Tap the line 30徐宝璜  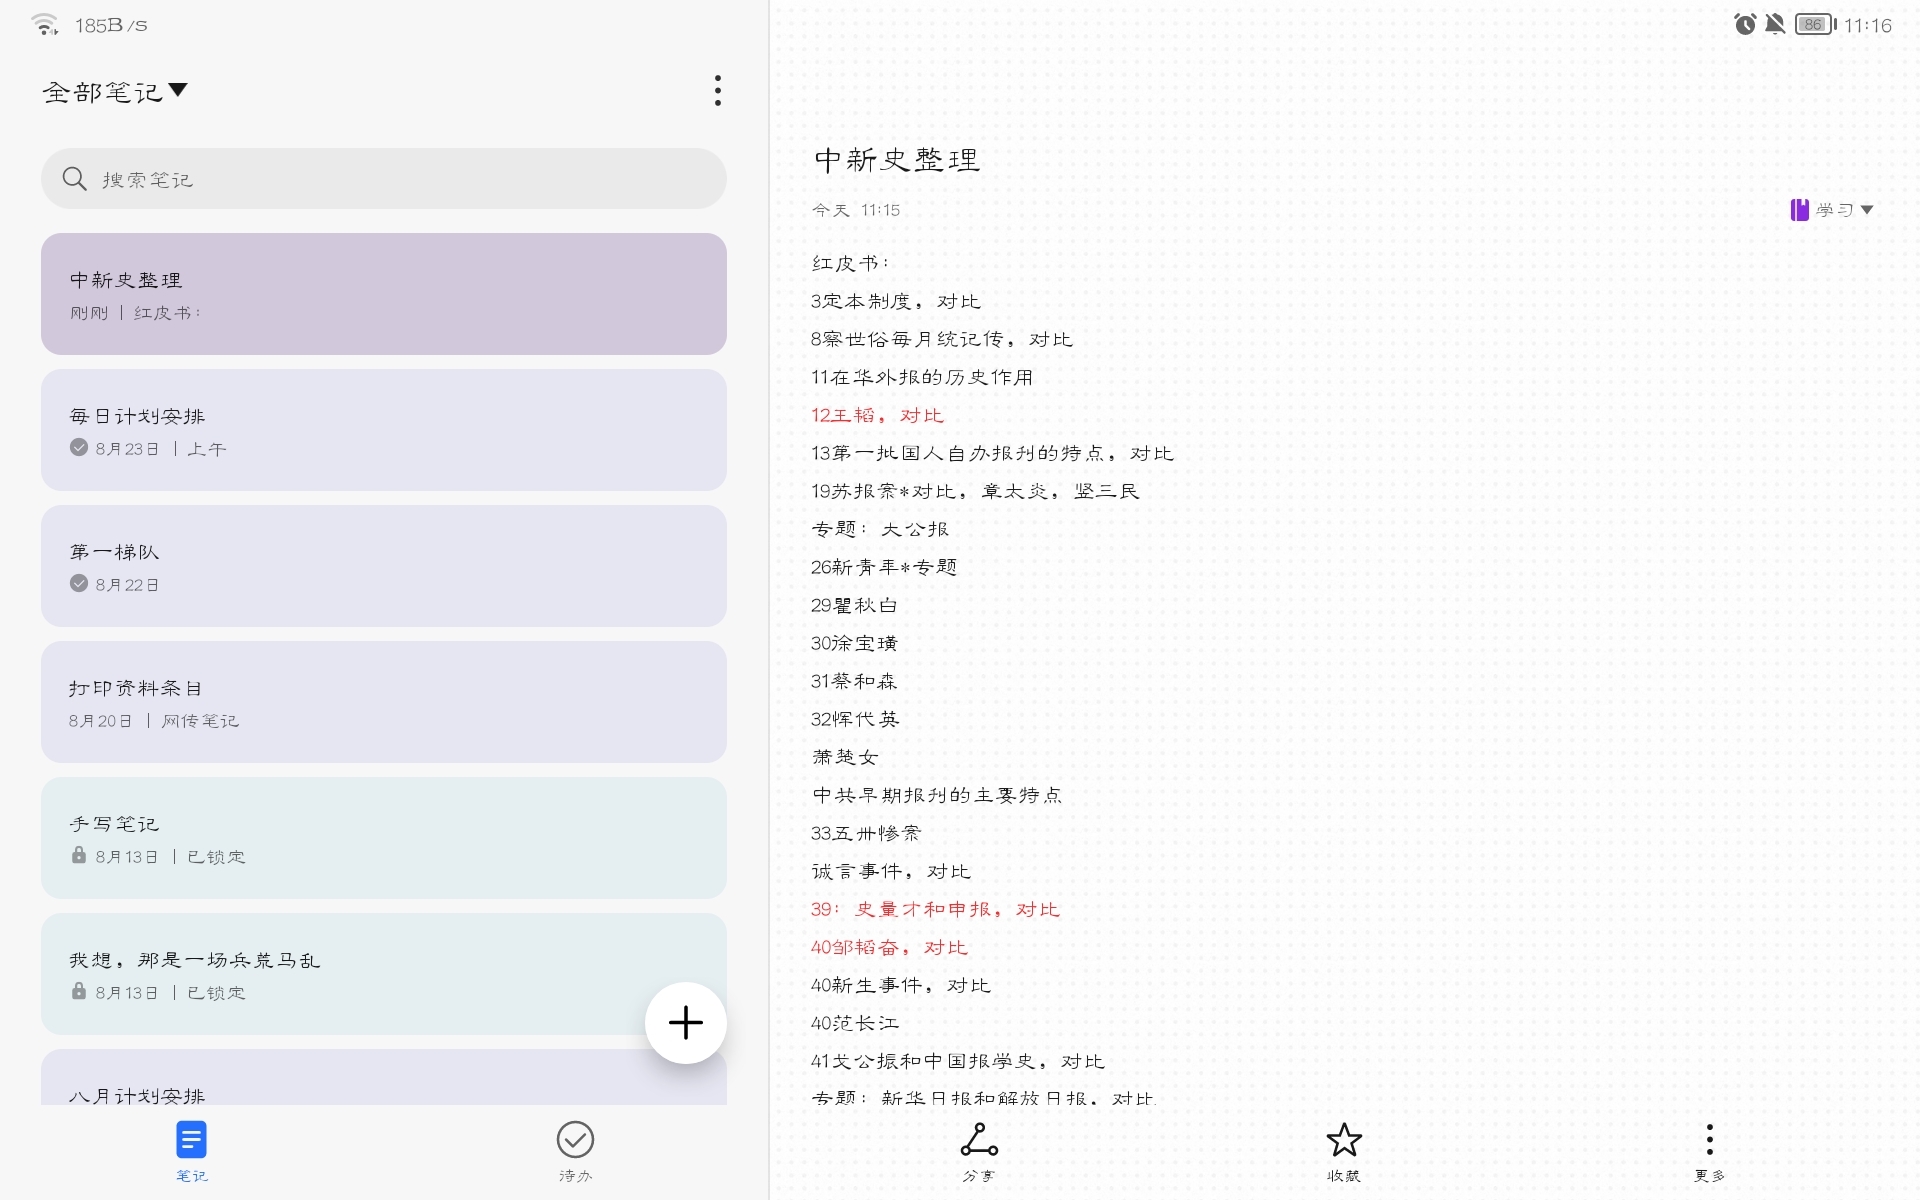tap(854, 643)
